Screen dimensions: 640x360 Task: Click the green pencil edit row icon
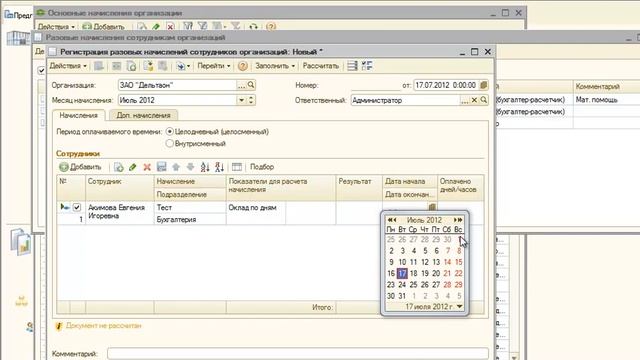pos(133,167)
